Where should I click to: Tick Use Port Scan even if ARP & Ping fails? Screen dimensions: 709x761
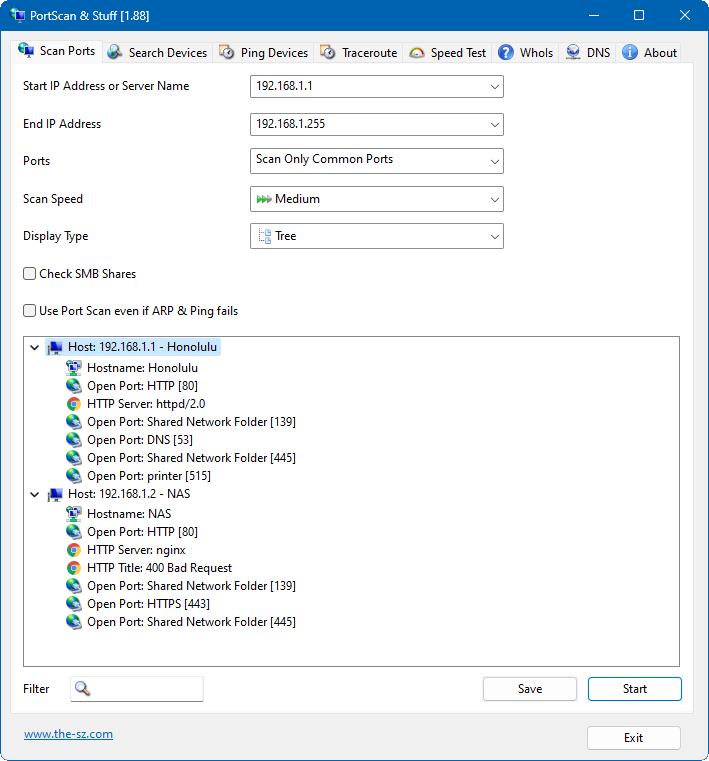(x=30, y=311)
